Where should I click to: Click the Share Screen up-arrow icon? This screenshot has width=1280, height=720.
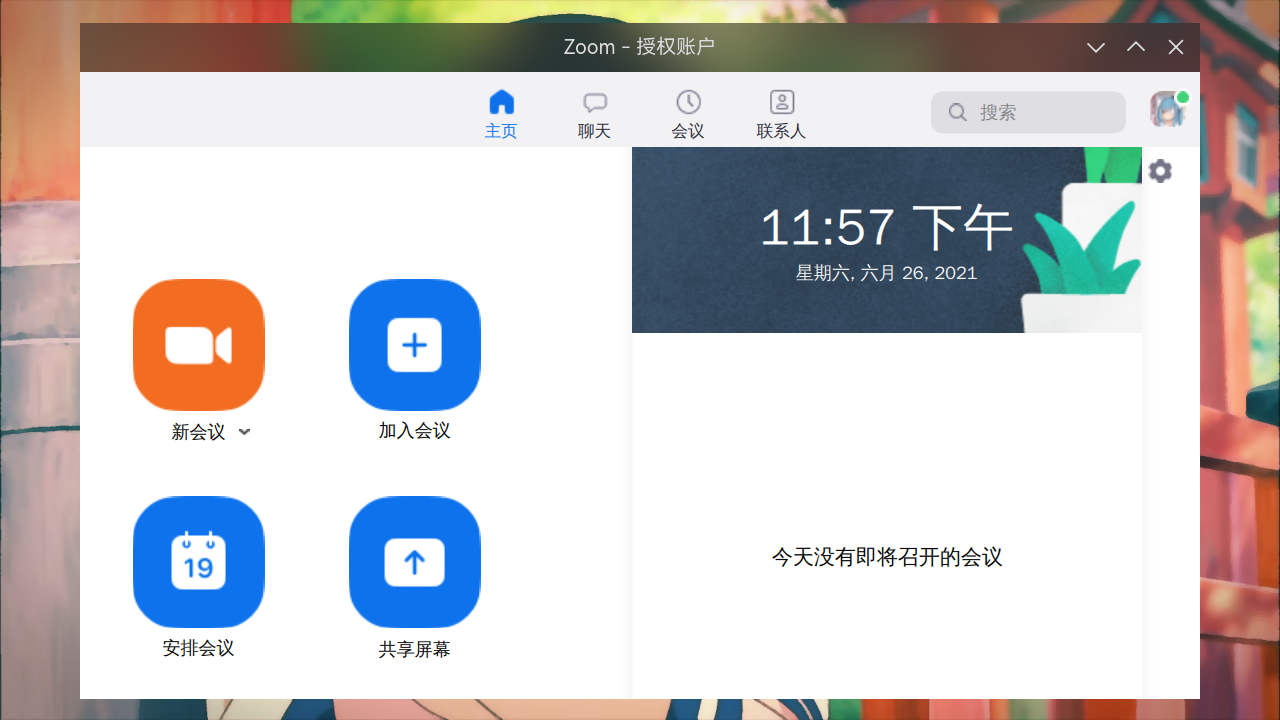click(414, 562)
